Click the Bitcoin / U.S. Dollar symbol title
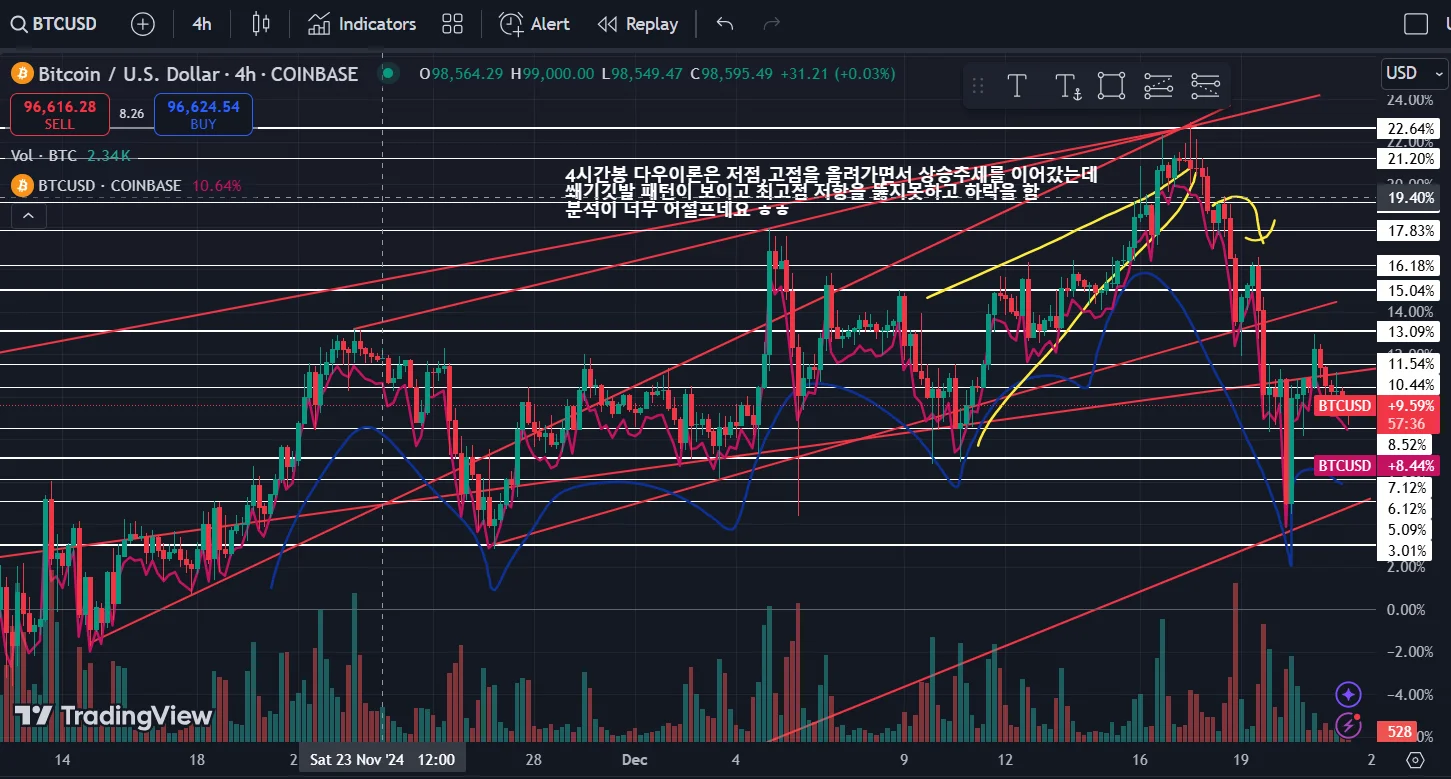Viewport: 1451px width, 779px height. coord(198,74)
